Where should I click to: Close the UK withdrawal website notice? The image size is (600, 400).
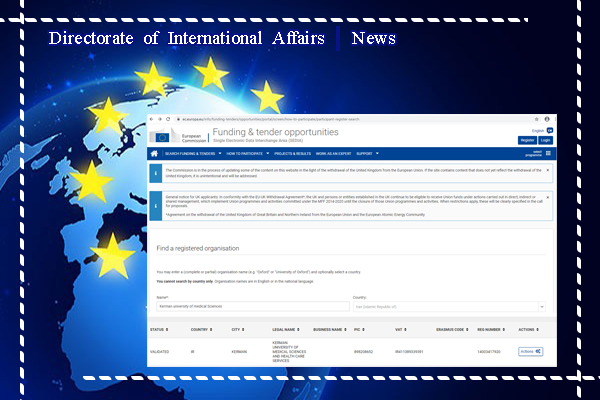548,170
